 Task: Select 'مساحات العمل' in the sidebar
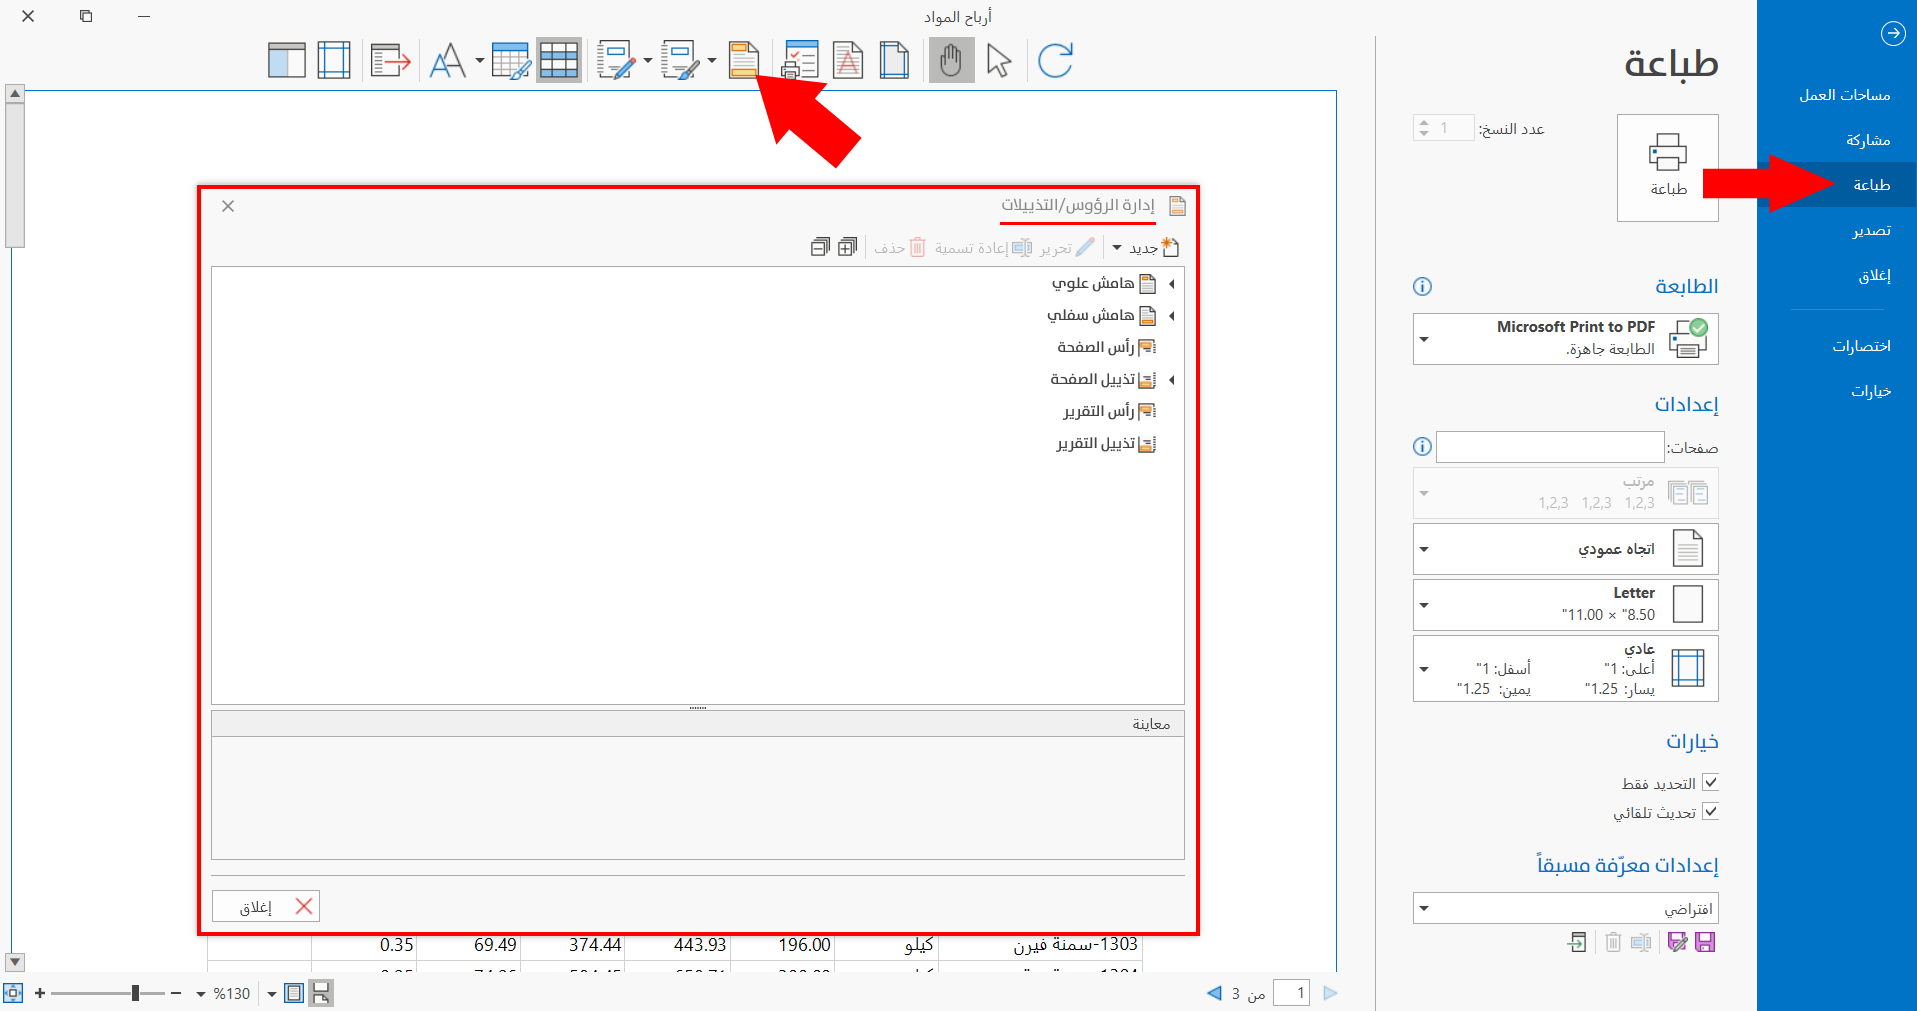coord(1844,95)
